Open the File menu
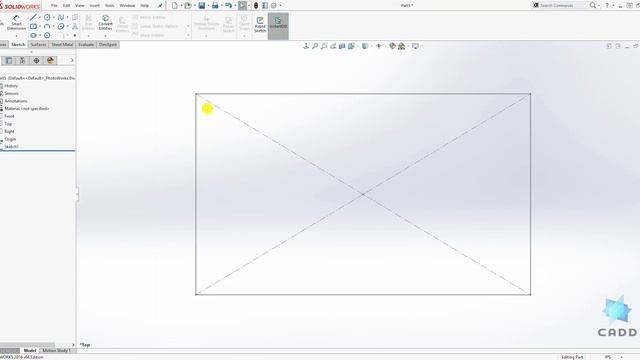The image size is (640, 360). (x=54, y=5)
